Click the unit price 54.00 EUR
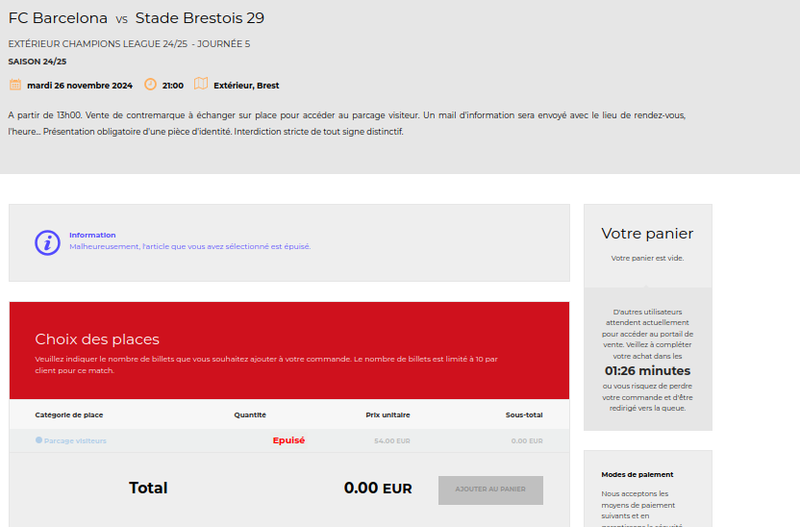The image size is (800, 527). tap(392, 441)
